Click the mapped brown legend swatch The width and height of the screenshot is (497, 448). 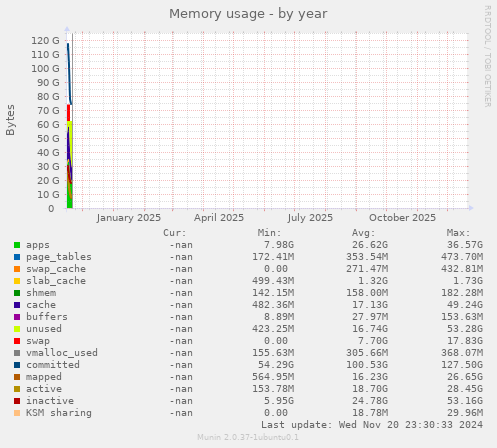point(17,377)
